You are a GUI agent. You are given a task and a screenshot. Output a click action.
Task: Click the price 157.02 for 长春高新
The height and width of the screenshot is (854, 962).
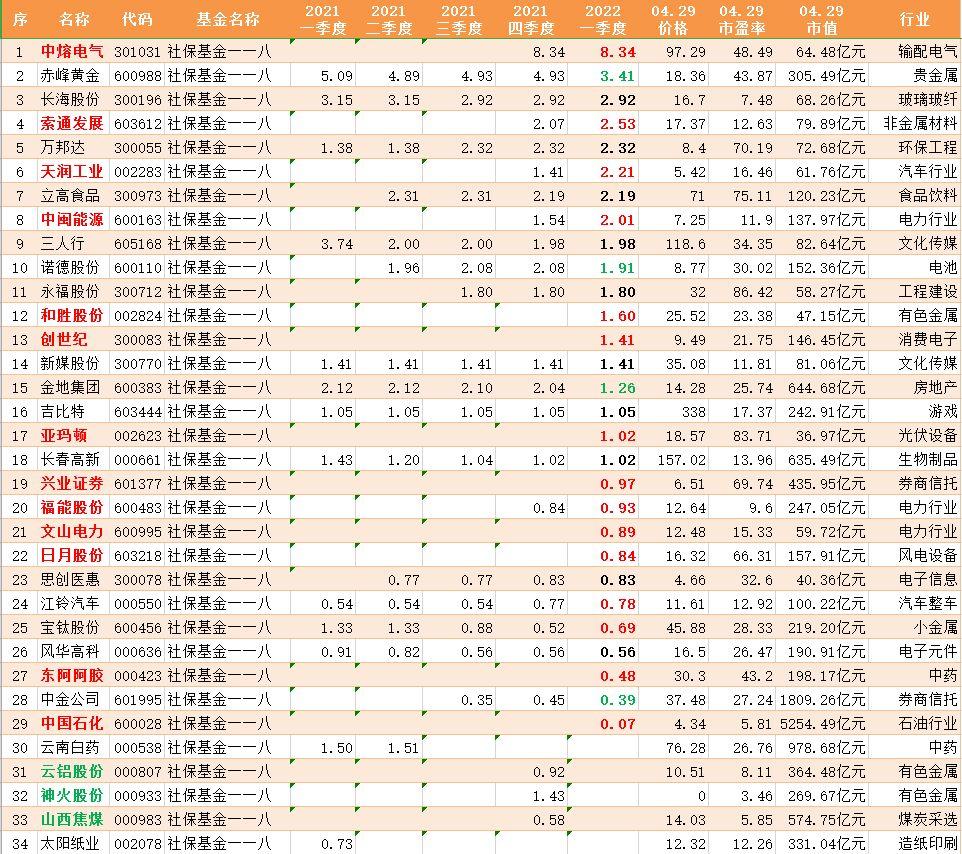click(682, 460)
